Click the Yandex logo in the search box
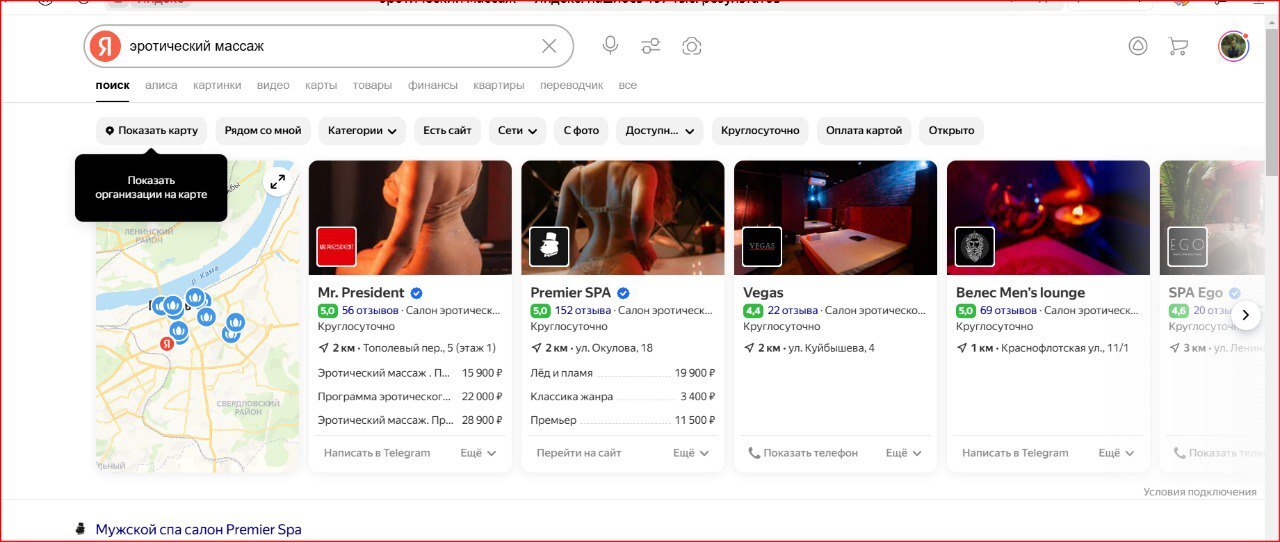This screenshot has width=1280, height=542. 105,46
